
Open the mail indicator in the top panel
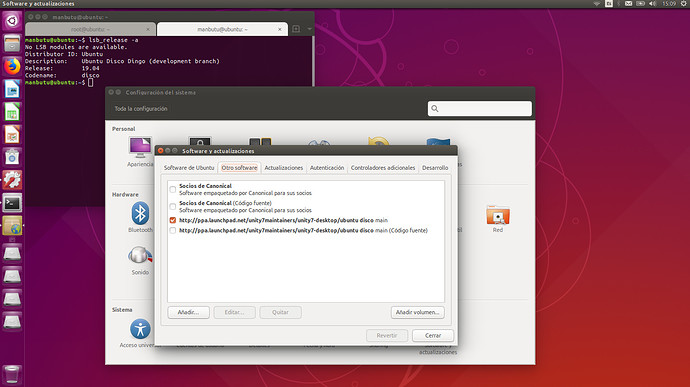(628, 4)
